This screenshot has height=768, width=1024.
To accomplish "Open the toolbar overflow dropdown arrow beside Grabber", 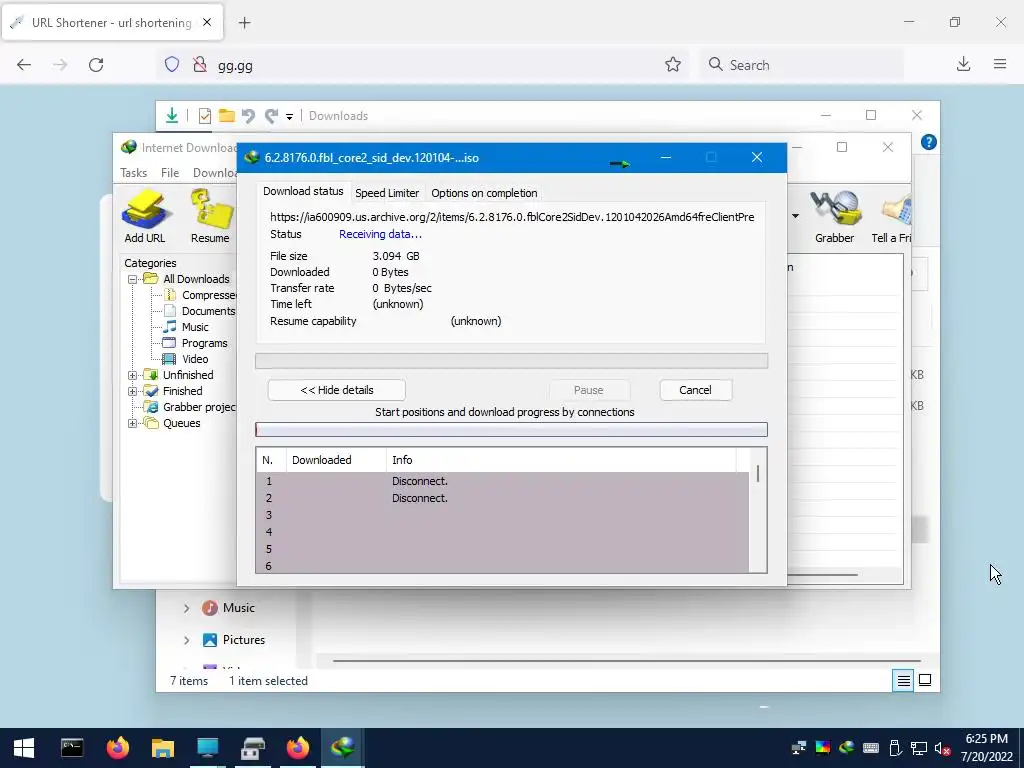I will pyautogui.click(x=795, y=216).
